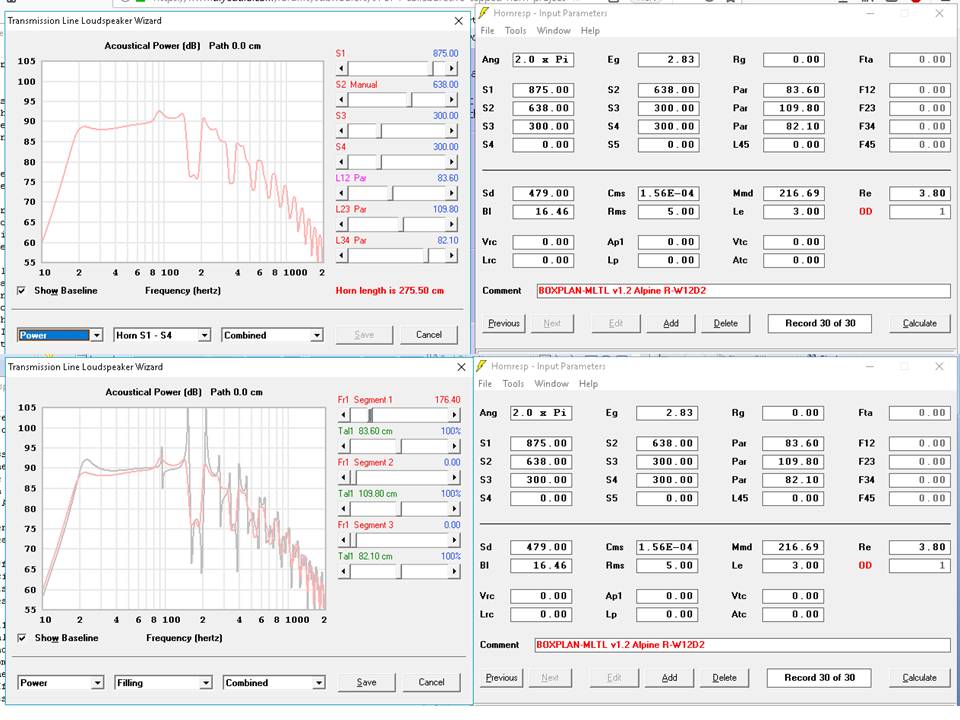Image resolution: width=960 pixels, height=720 pixels.
Task: Click the Ang field in top Hornresp window
Action: (543, 60)
